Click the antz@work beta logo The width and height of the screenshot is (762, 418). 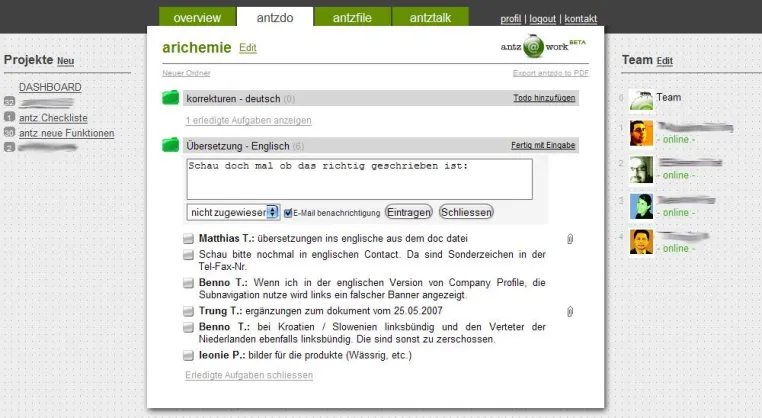[543, 46]
